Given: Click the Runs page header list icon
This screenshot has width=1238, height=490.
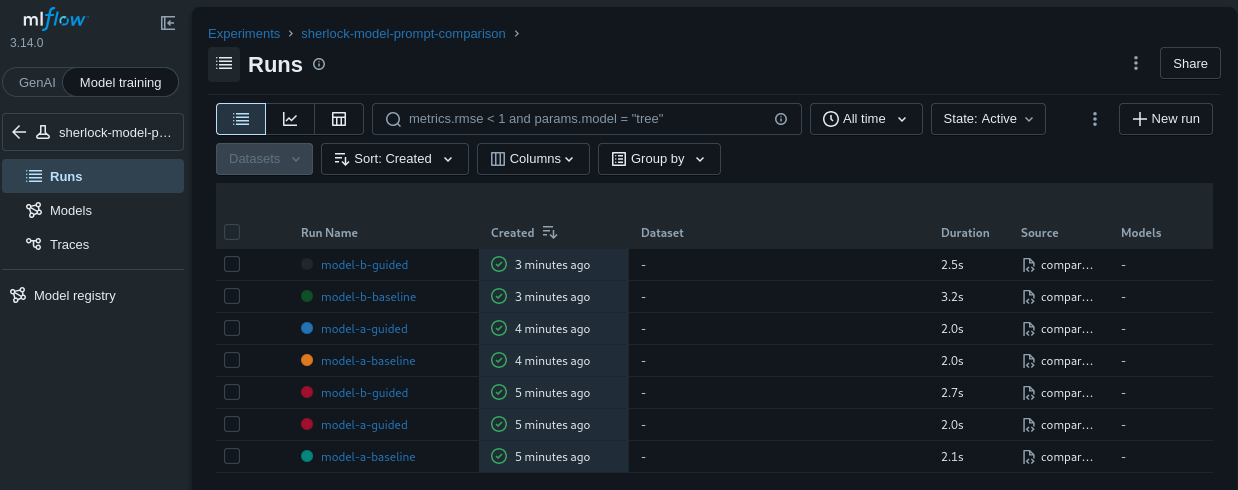Looking at the screenshot, I should [224, 64].
